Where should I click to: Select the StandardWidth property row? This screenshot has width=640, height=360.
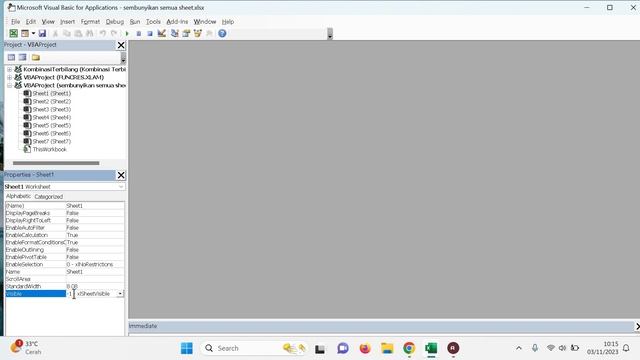64,287
